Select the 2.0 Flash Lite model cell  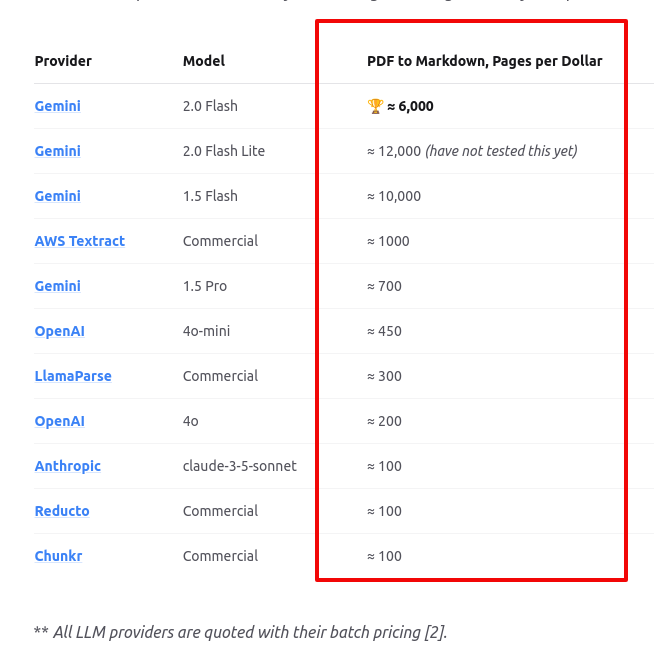[224, 151]
